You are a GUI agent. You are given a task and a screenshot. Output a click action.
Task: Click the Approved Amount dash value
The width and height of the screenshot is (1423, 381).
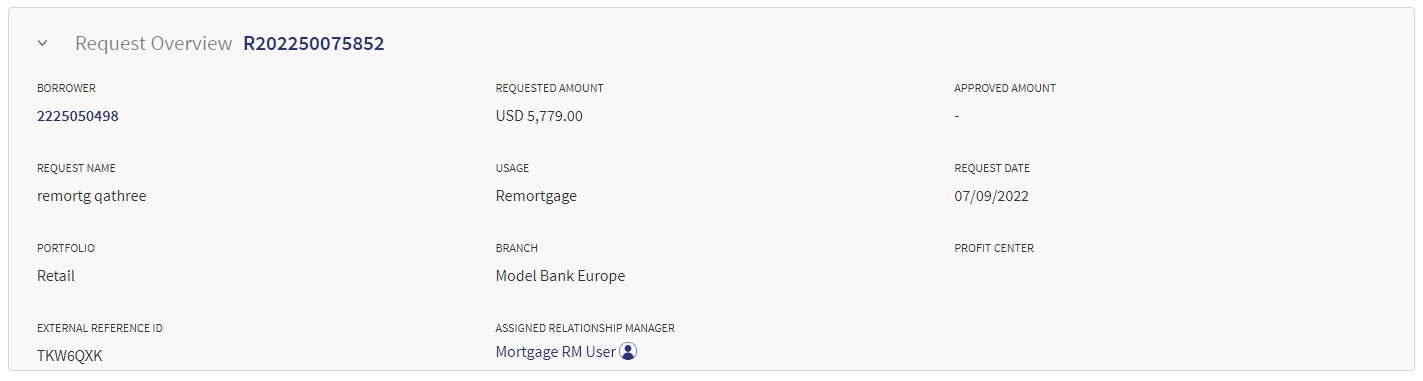pyautogui.click(x=957, y=116)
